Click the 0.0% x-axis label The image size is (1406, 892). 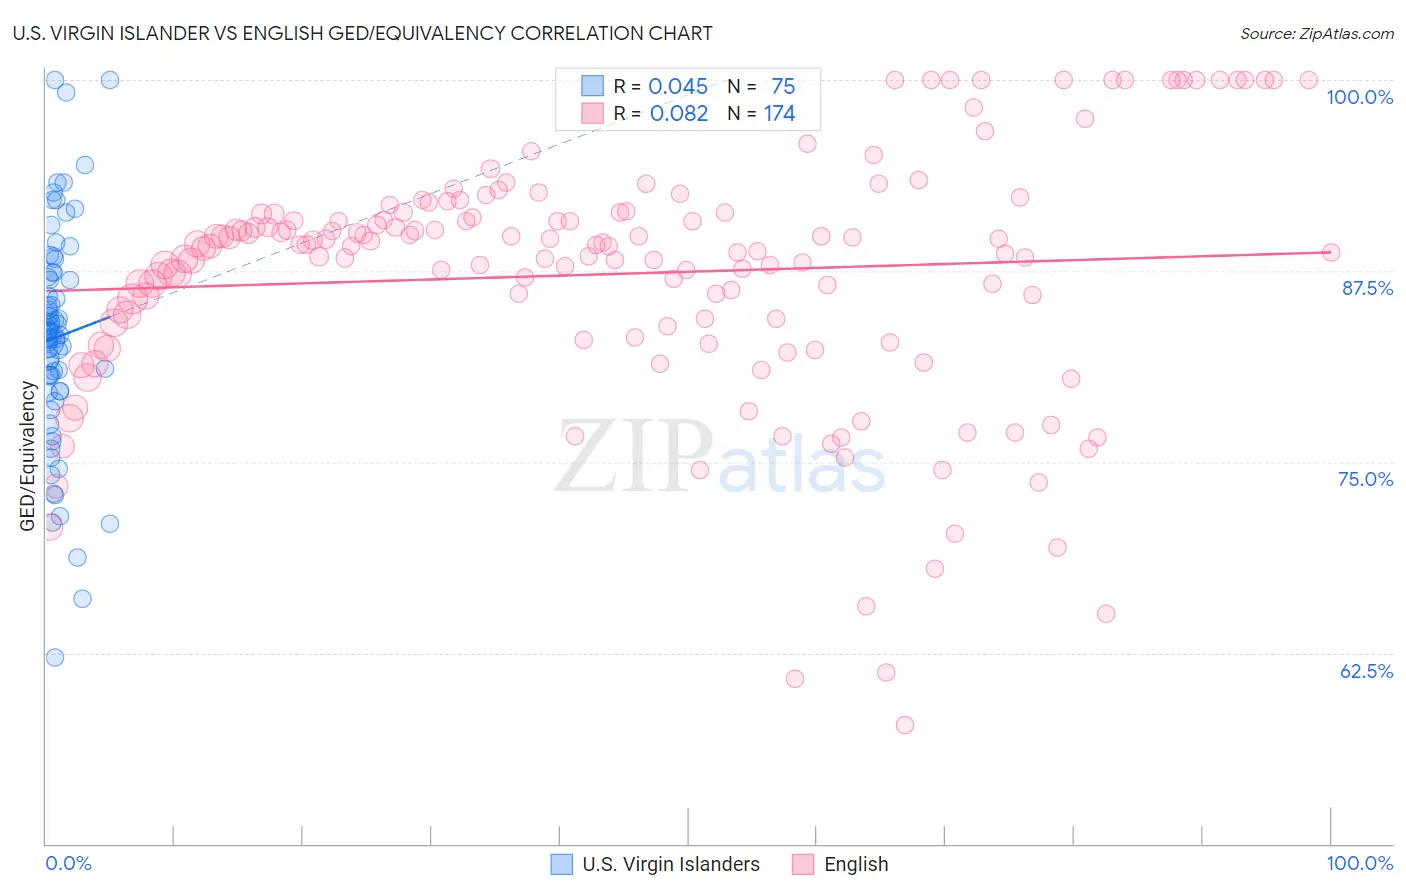(69, 863)
